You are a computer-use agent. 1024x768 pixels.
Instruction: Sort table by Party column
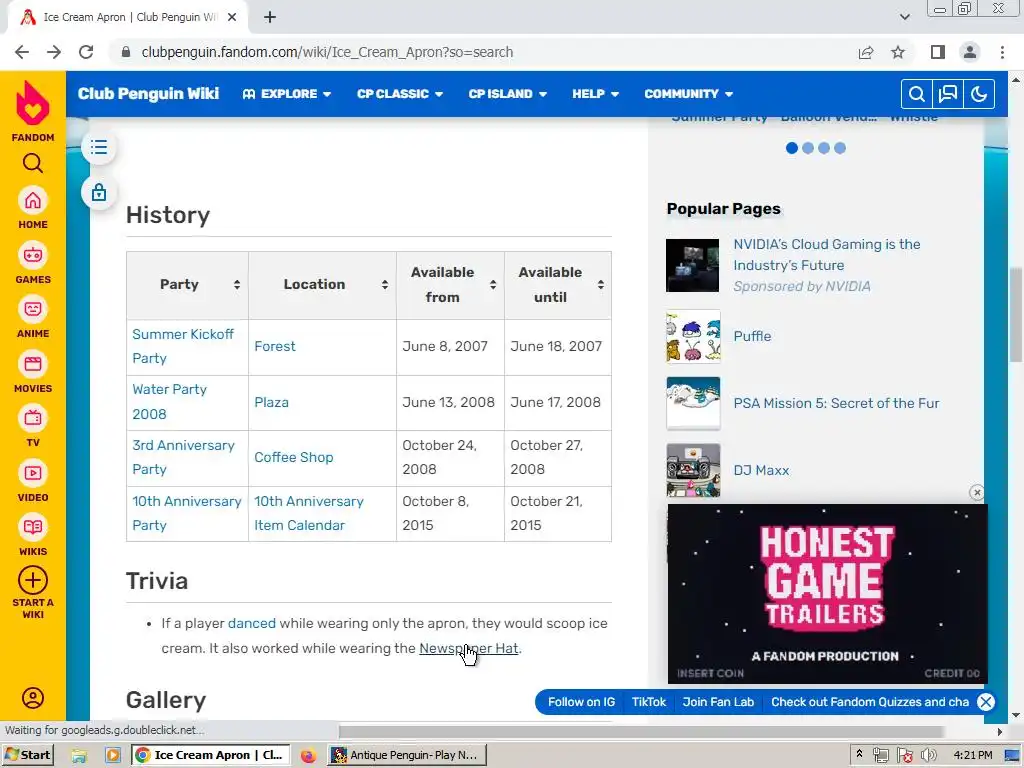click(x=236, y=285)
